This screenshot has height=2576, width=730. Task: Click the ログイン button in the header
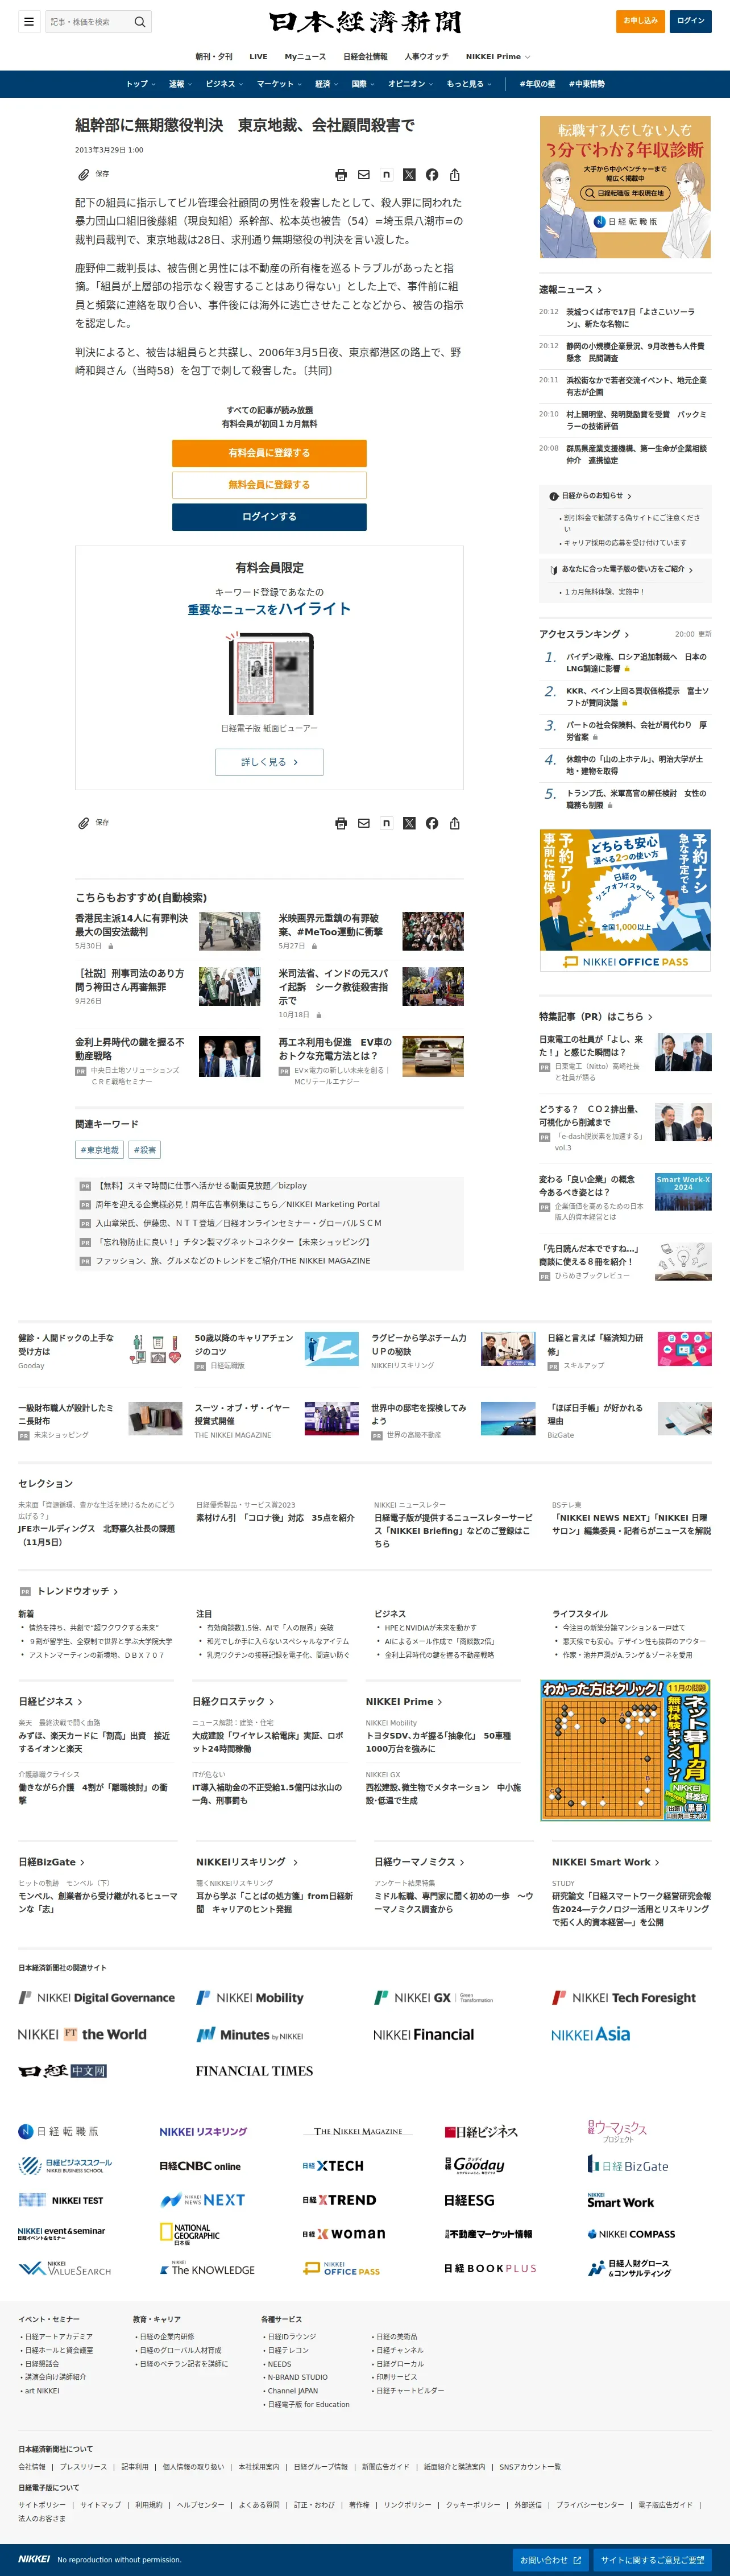point(691,21)
